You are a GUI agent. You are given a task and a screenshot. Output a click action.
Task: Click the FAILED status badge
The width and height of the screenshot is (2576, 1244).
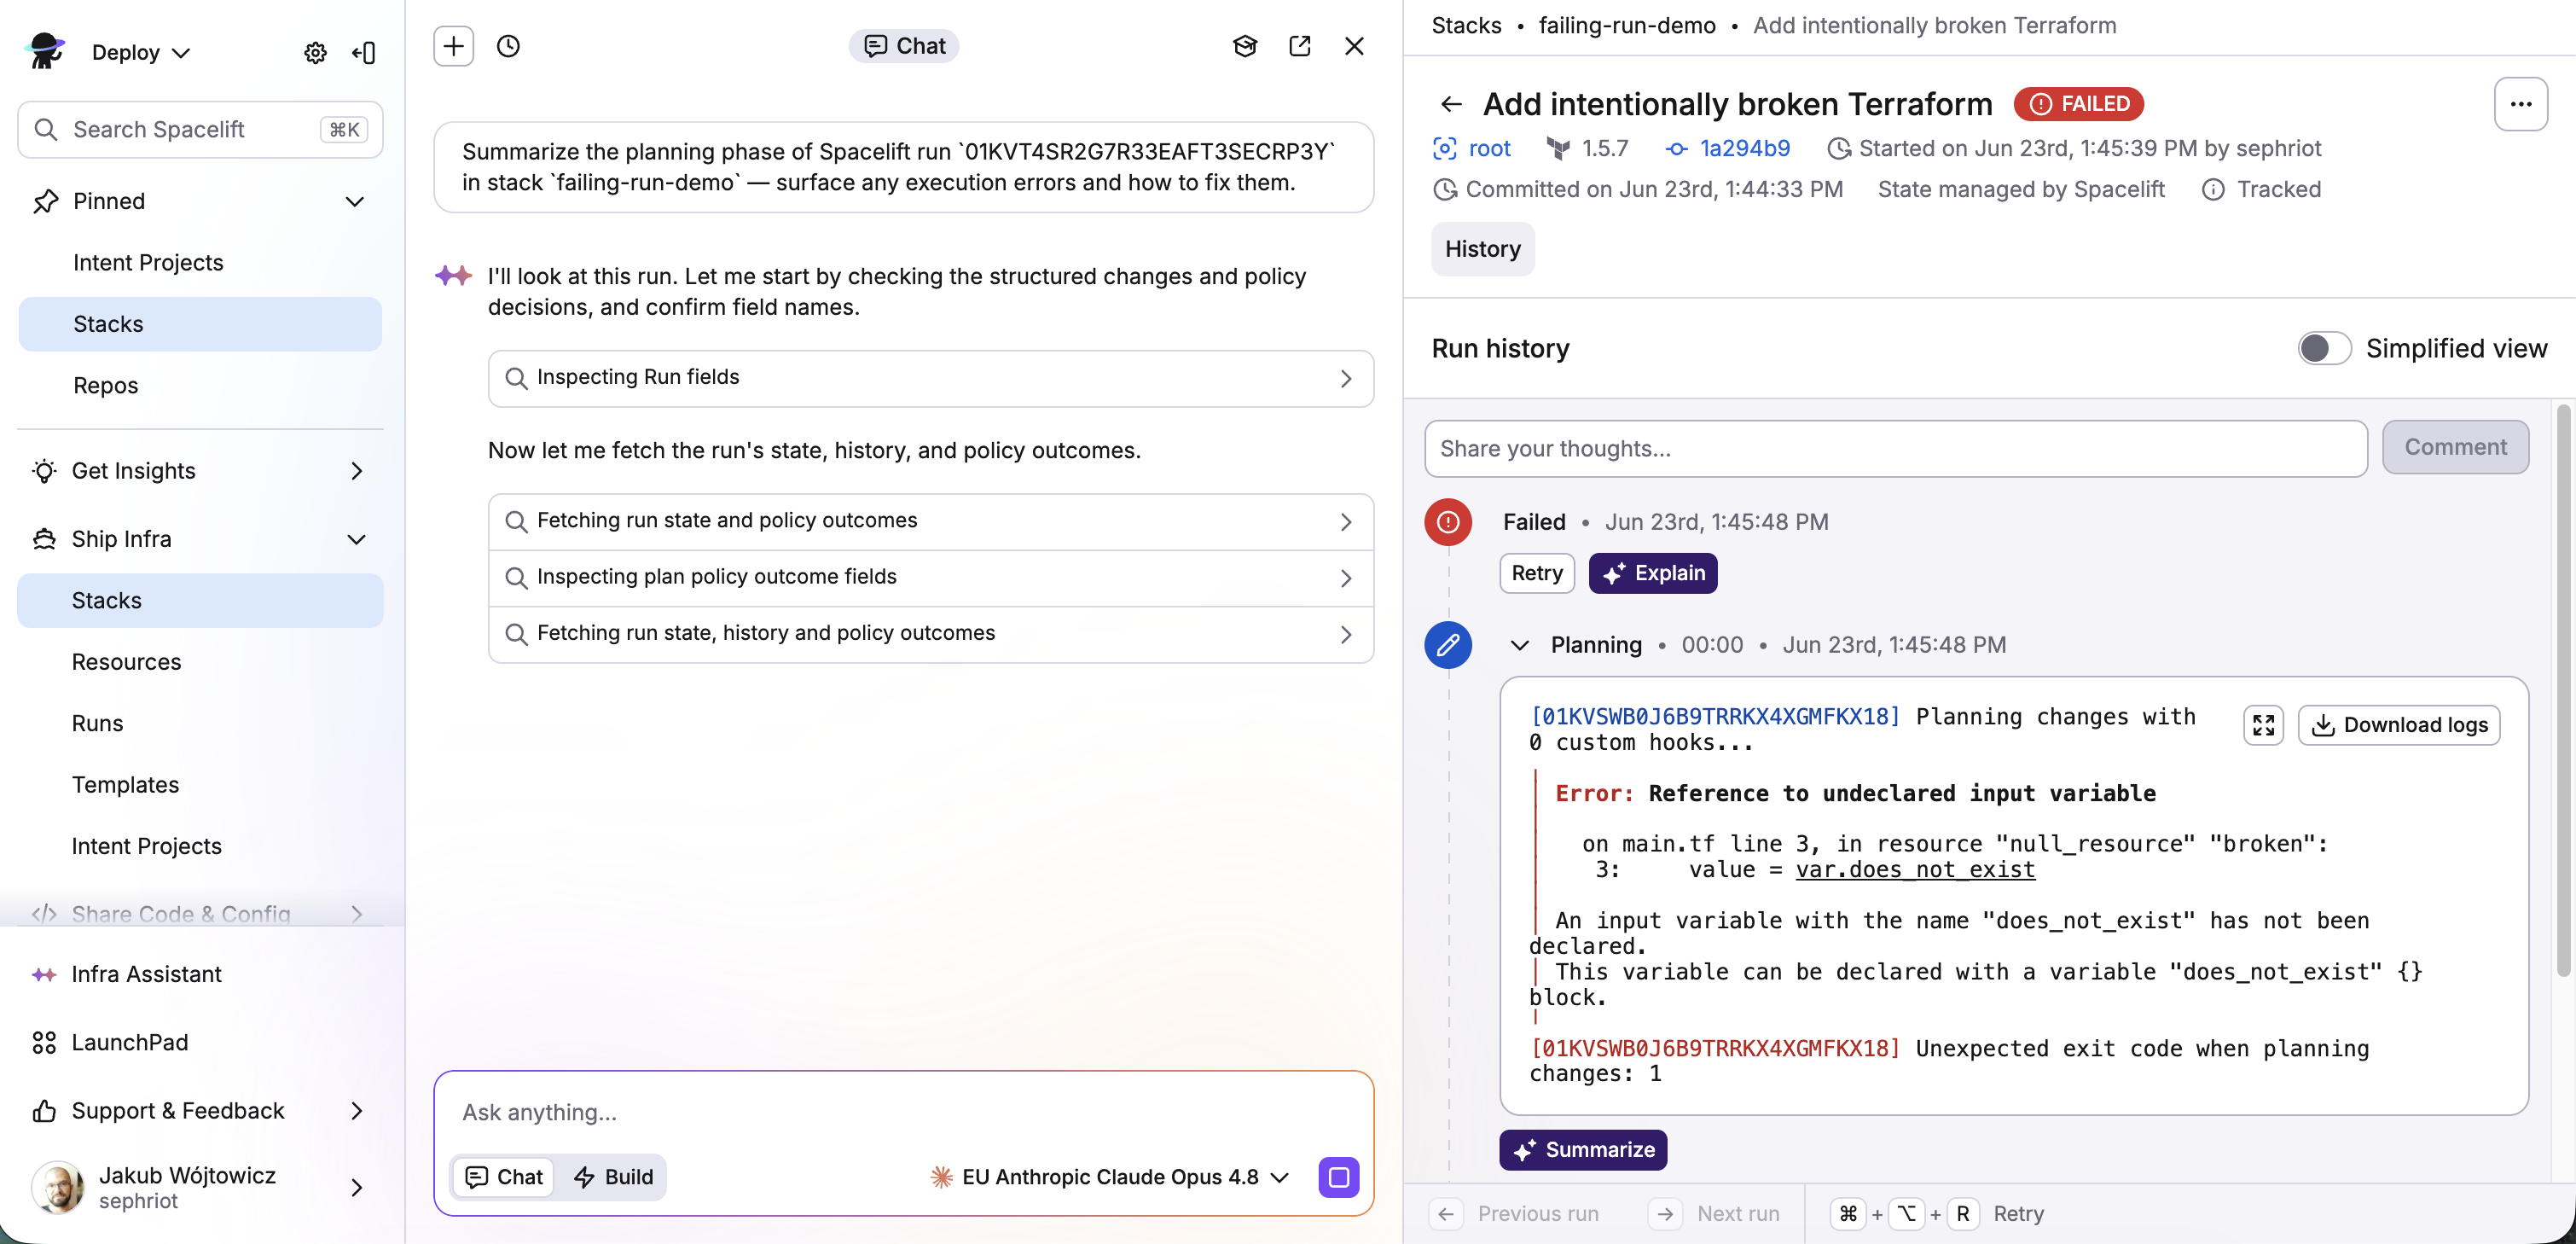click(x=2079, y=104)
